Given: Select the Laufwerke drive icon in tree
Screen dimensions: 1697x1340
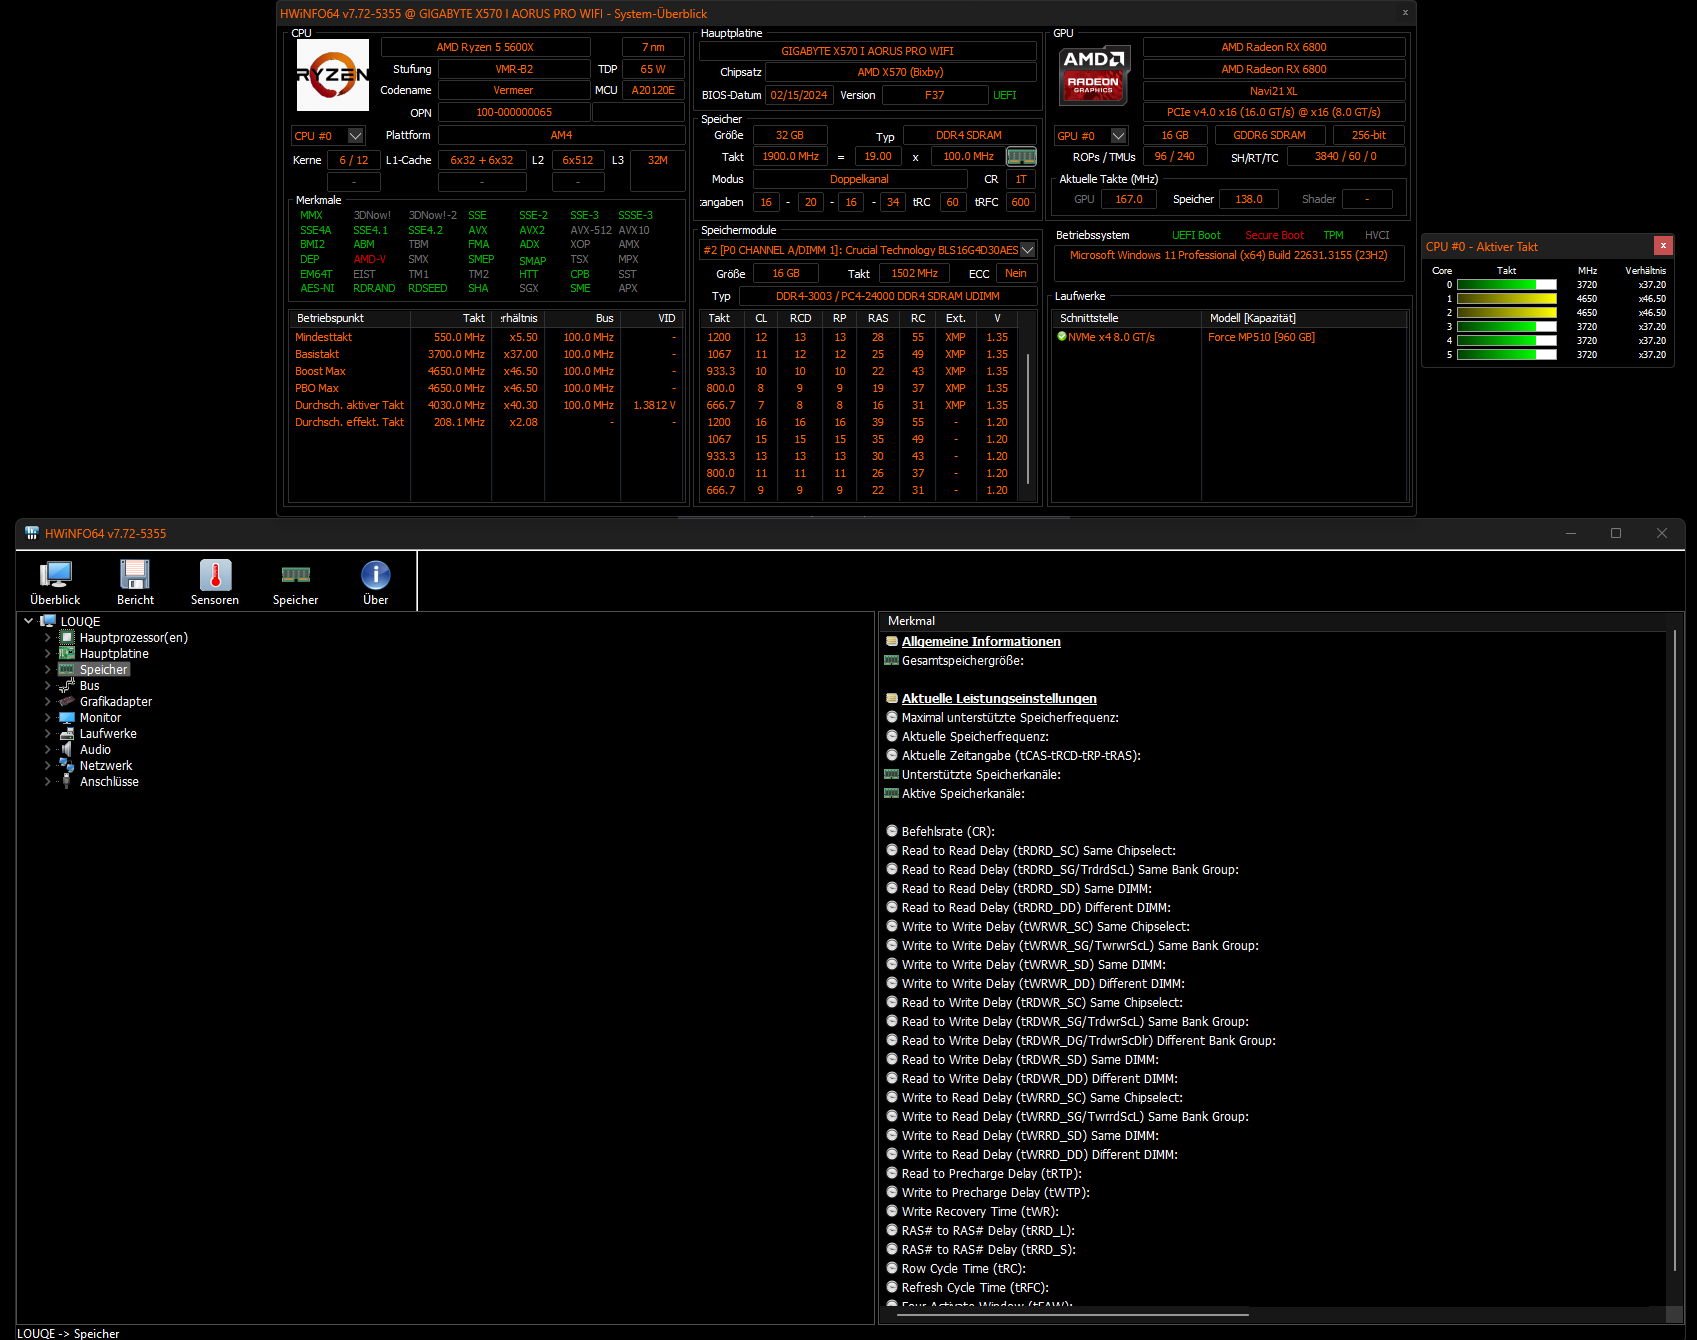Looking at the screenshot, I should [67, 733].
